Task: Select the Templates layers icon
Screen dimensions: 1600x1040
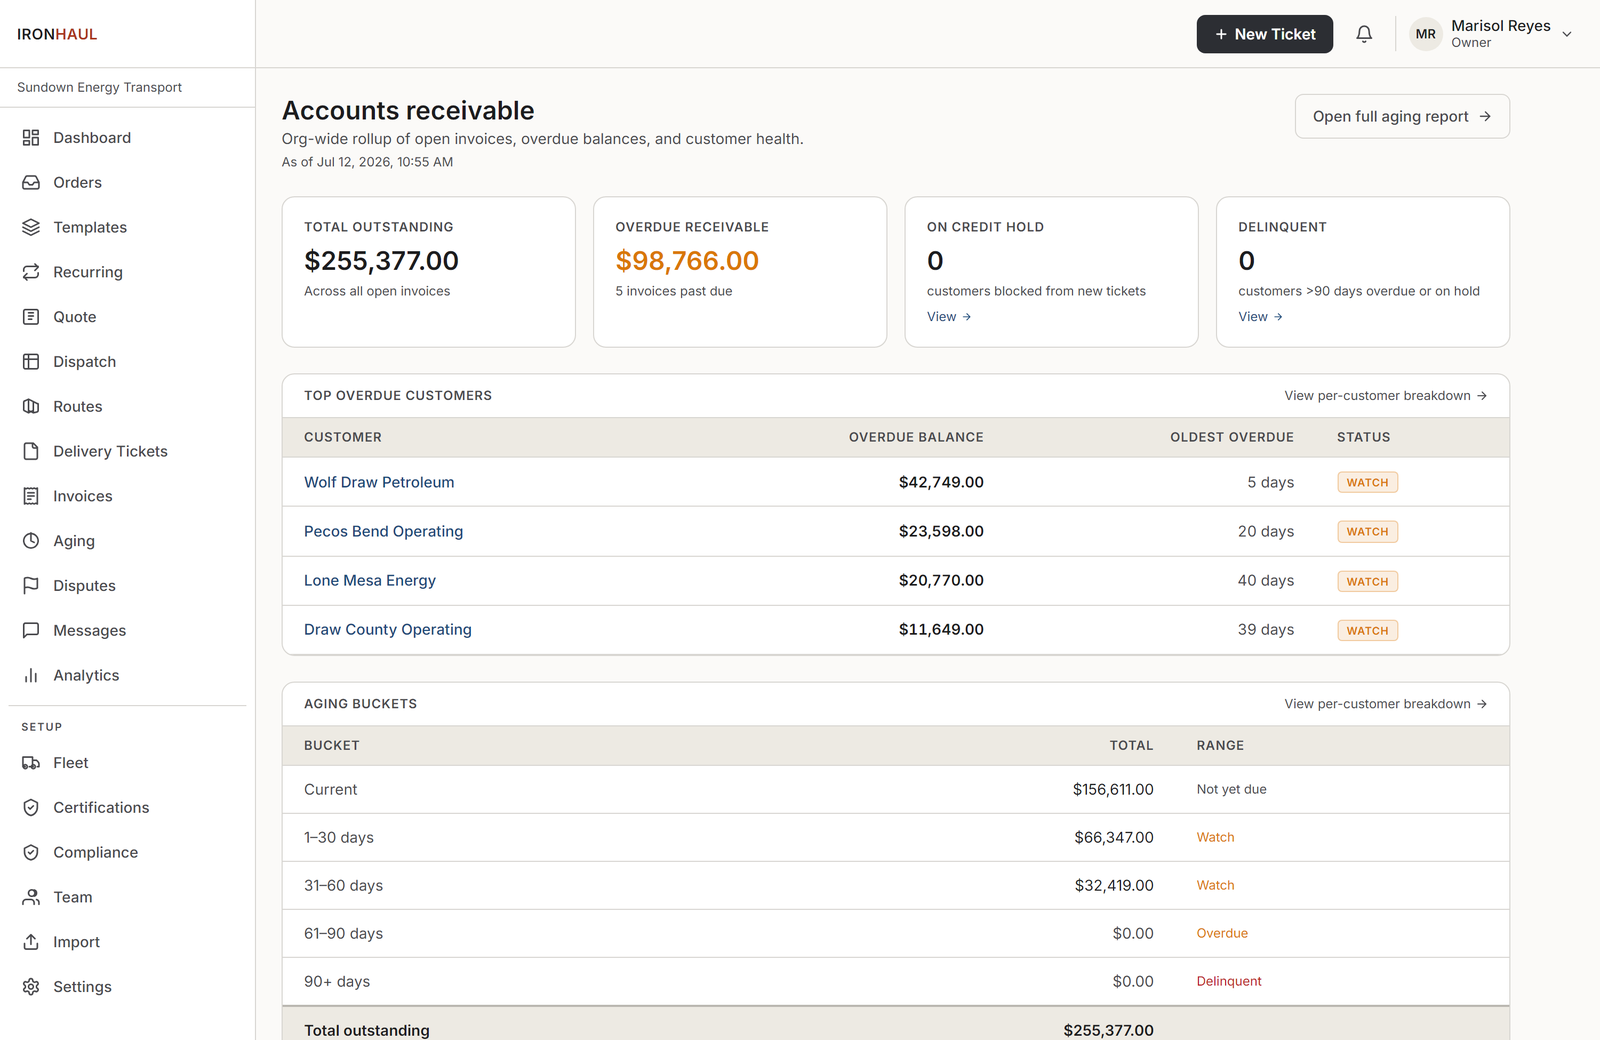Action: coord(31,227)
